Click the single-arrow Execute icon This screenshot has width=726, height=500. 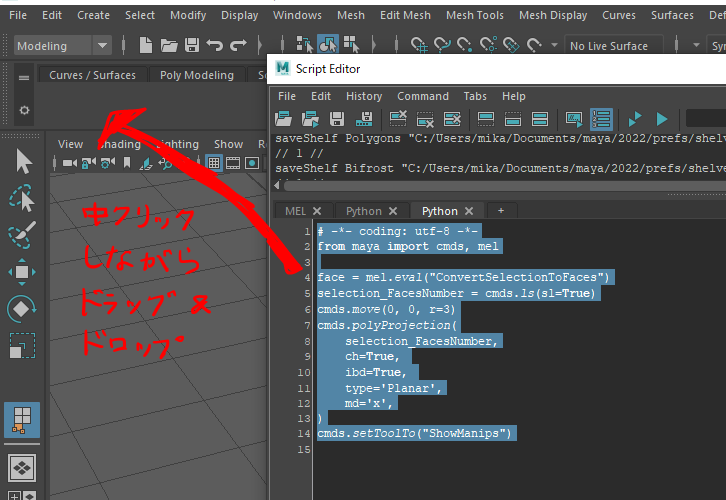662,119
